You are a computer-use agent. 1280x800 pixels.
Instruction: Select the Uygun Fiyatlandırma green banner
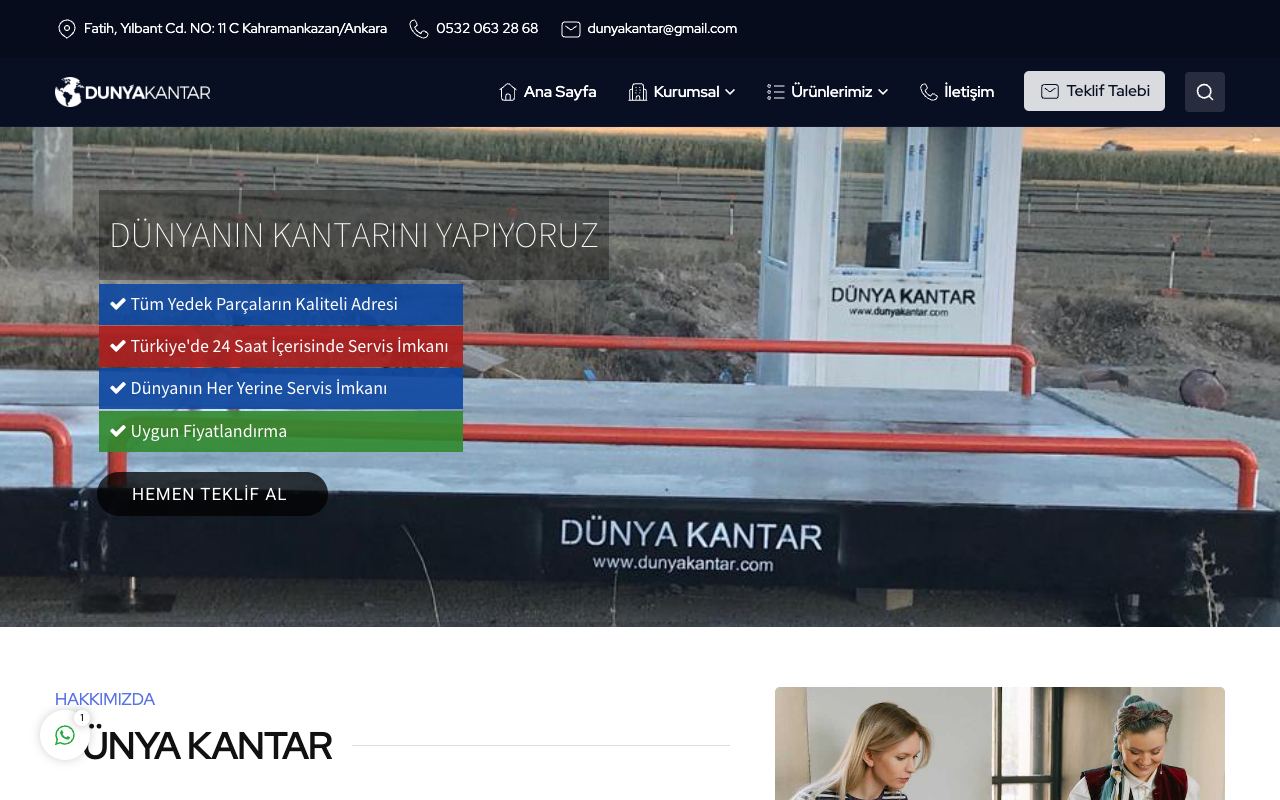click(281, 431)
